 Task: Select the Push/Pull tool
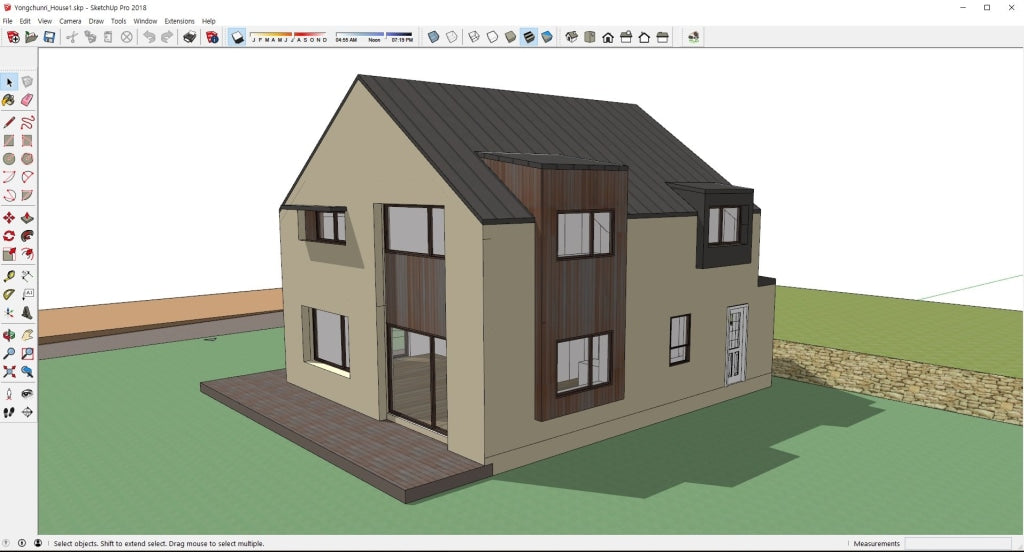27,218
